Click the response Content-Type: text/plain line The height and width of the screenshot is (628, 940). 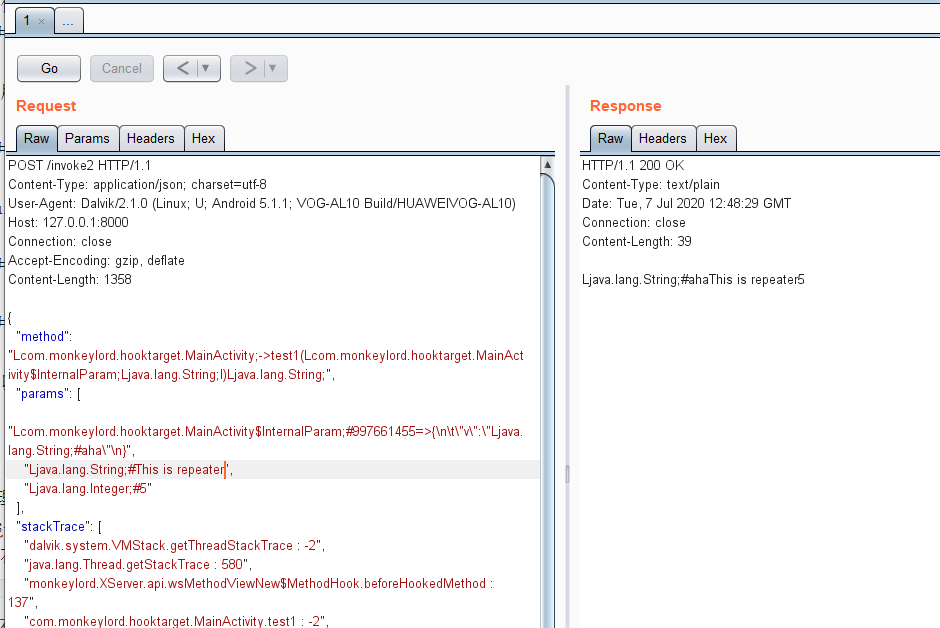tap(651, 185)
